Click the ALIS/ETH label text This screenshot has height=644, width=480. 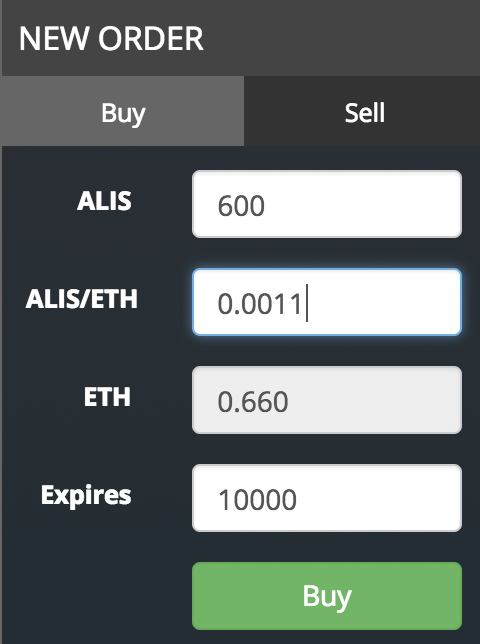[81, 299]
